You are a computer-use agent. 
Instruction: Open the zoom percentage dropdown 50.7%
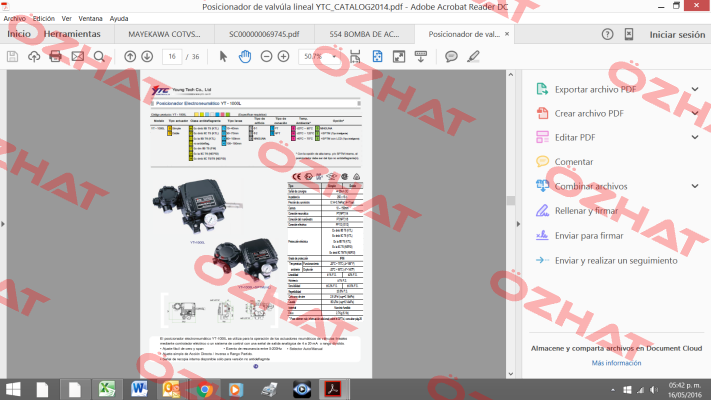[334, 57]
